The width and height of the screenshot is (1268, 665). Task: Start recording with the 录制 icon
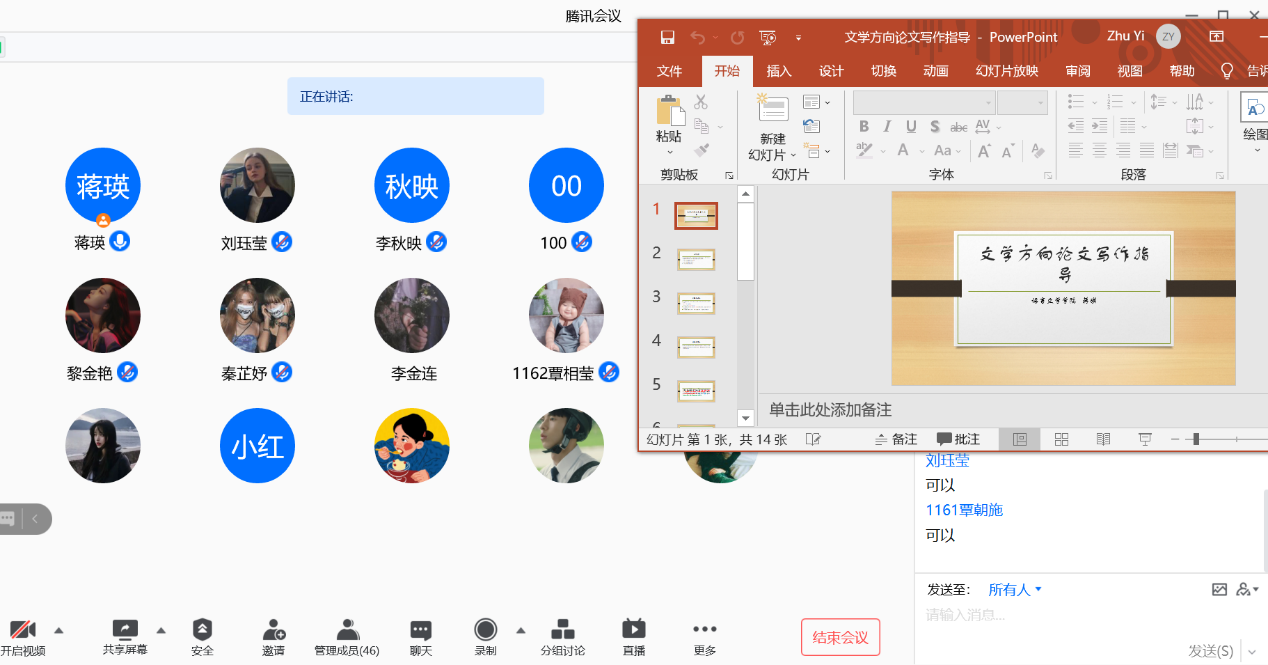[485, 629]
